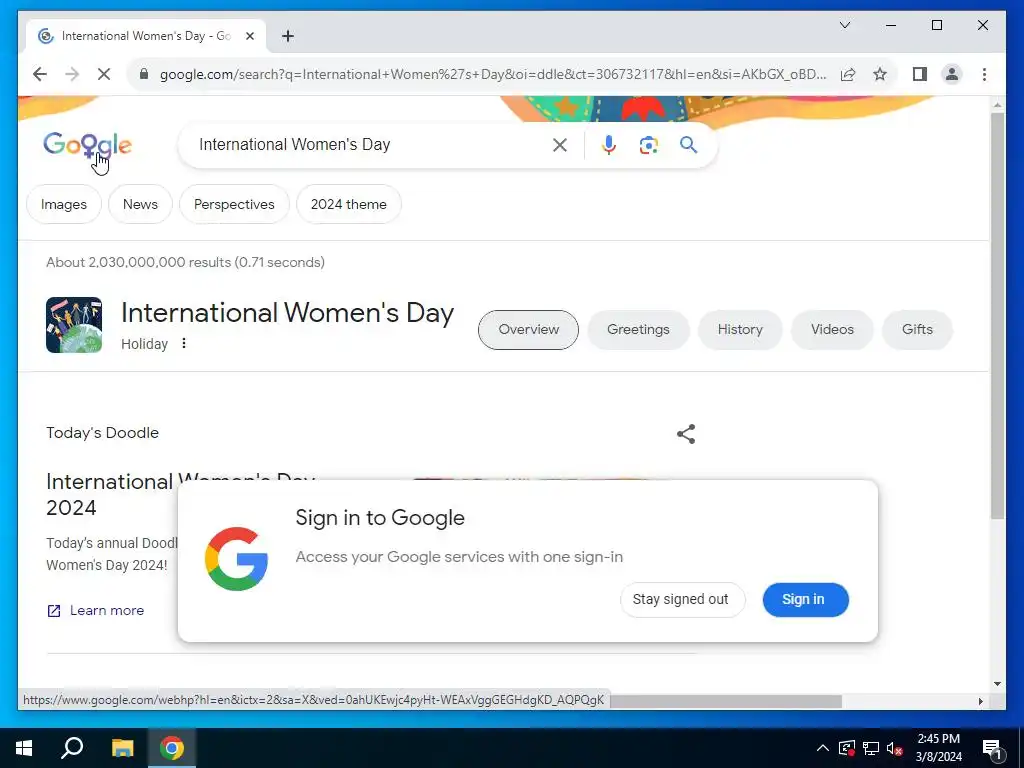
Task: Click the scroll right arrow
Action: coord(980,701)
